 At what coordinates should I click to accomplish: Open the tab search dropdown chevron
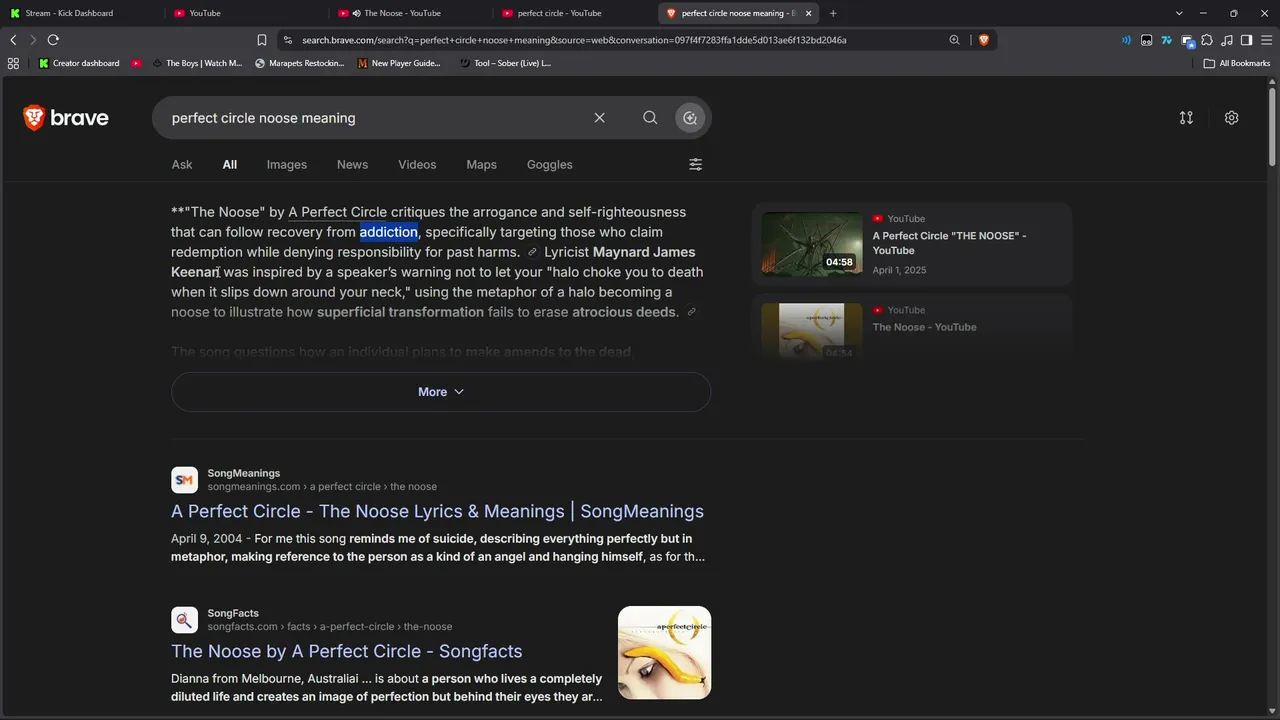pyautogui.click(x=1179, y=13)
